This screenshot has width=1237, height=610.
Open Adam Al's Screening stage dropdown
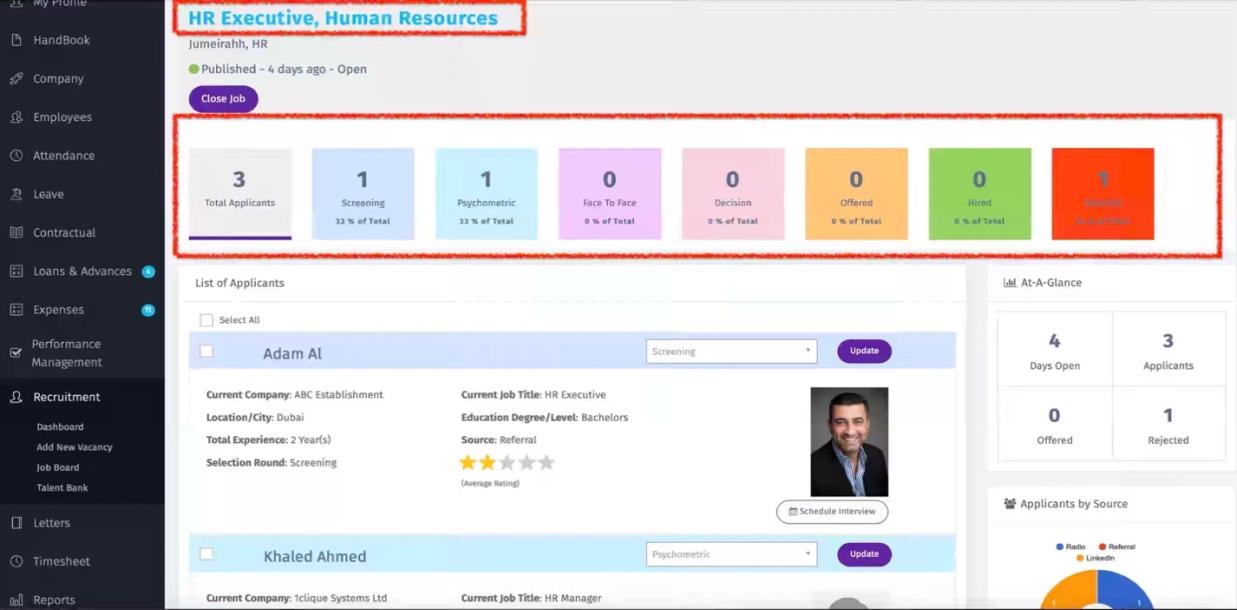point(731,351)
